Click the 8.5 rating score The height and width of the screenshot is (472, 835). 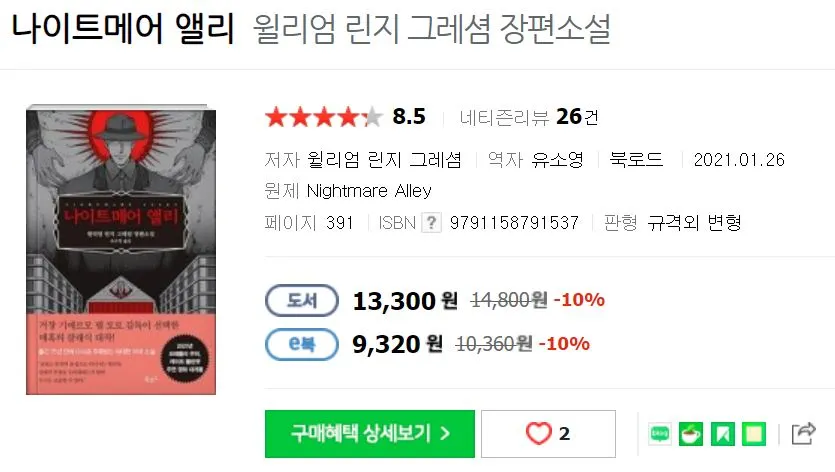(x=409, y=117)
